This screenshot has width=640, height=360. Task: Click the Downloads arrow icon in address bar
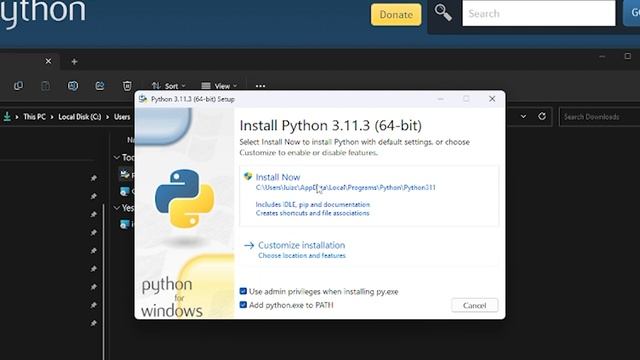click(7, 117)
